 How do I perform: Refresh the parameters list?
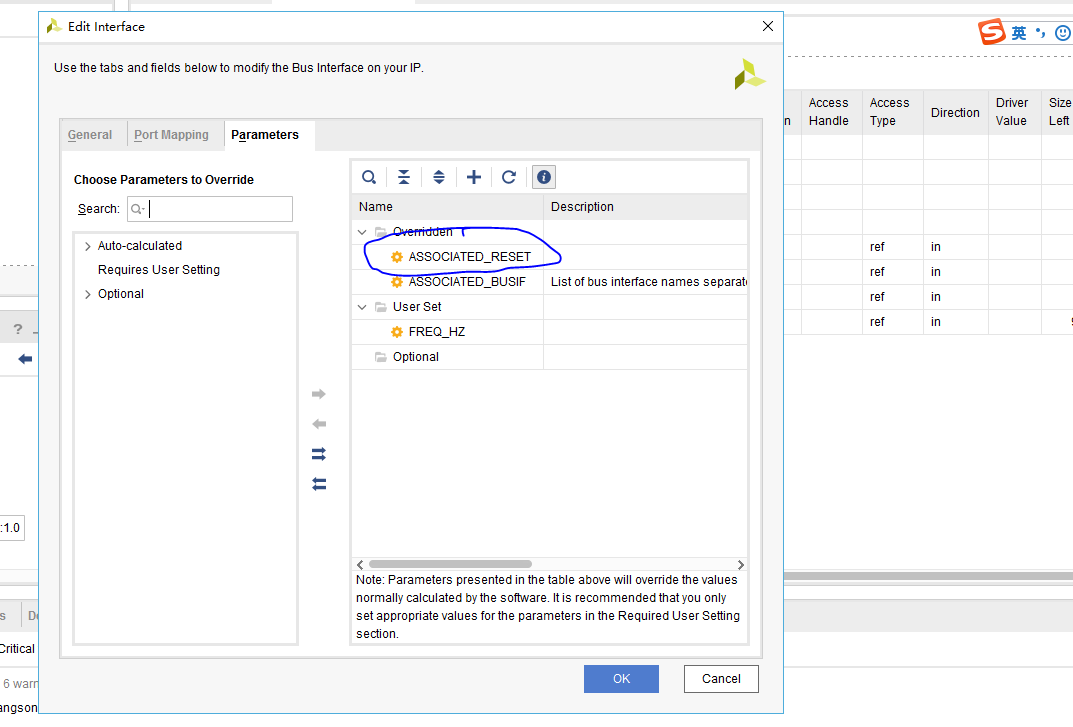tap(509, 177)
